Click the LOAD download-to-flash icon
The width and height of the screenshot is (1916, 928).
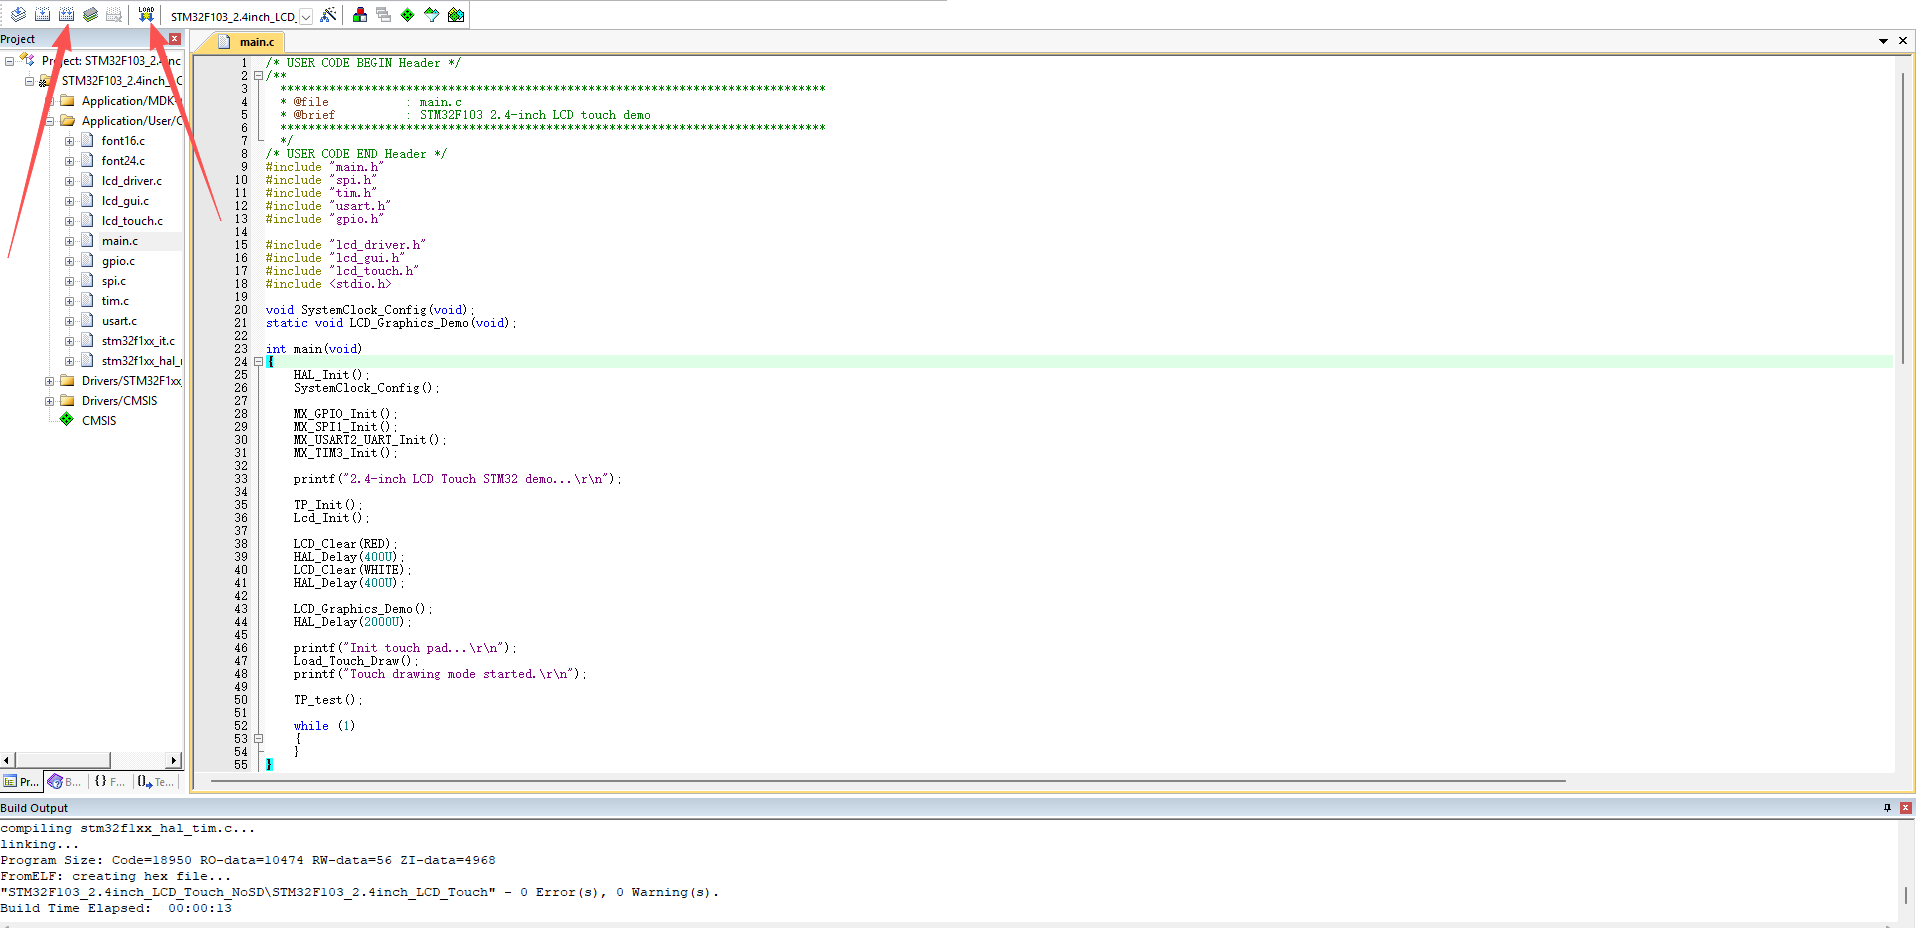146,14
